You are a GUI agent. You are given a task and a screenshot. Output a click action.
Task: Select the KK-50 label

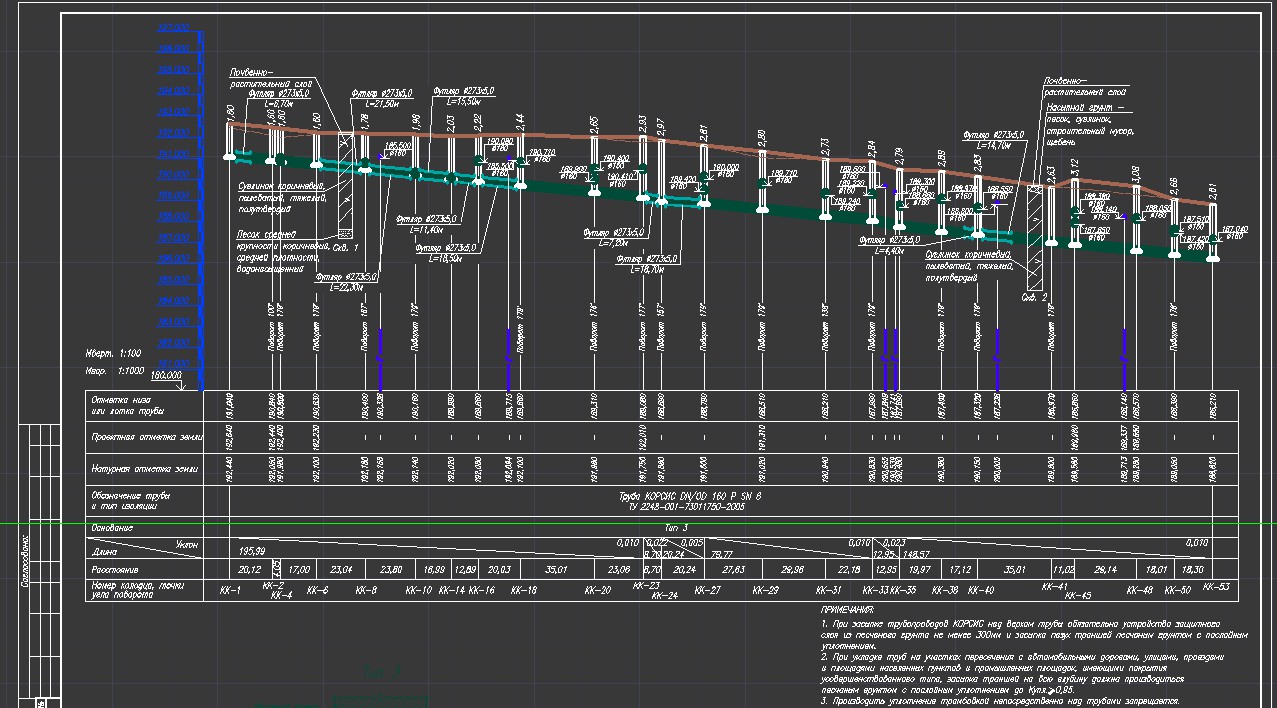click(1178, 590)
